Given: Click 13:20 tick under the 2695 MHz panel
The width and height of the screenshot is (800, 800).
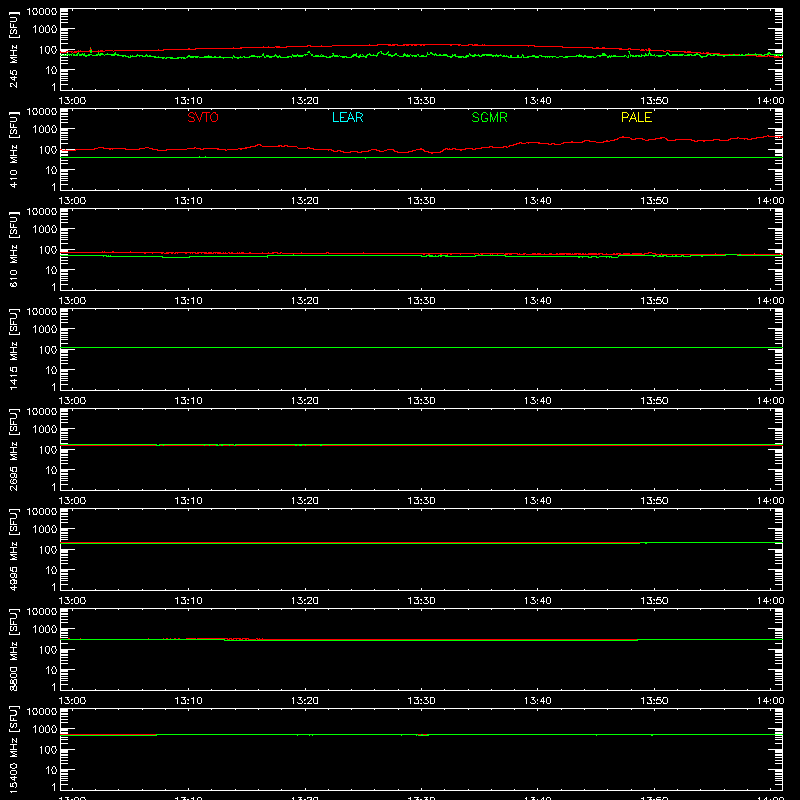Looking at the screenshot, I should pos(305,501).
